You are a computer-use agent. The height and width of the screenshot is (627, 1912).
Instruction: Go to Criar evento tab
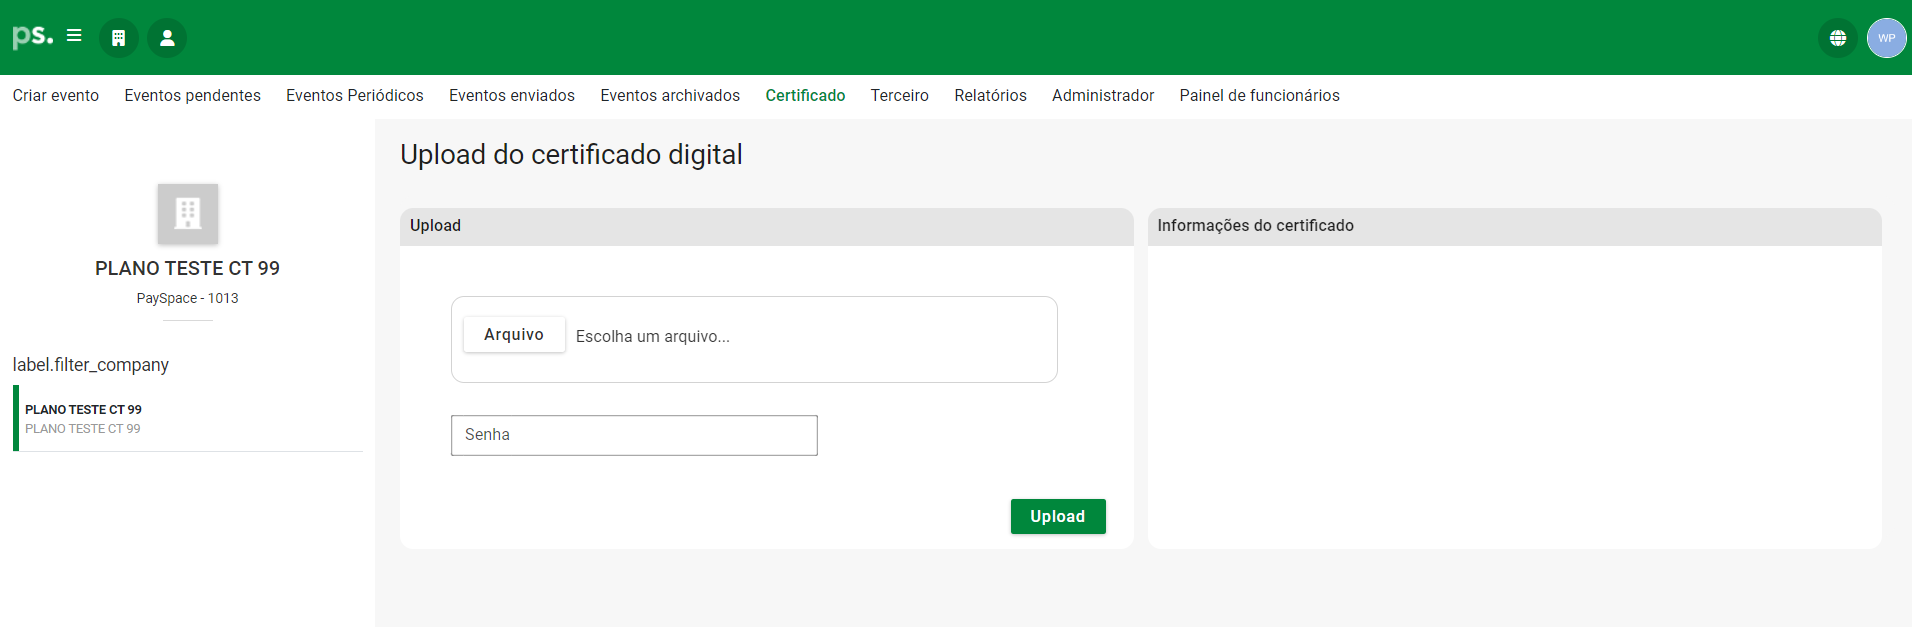pyautogui.click(x=56, y=96)
